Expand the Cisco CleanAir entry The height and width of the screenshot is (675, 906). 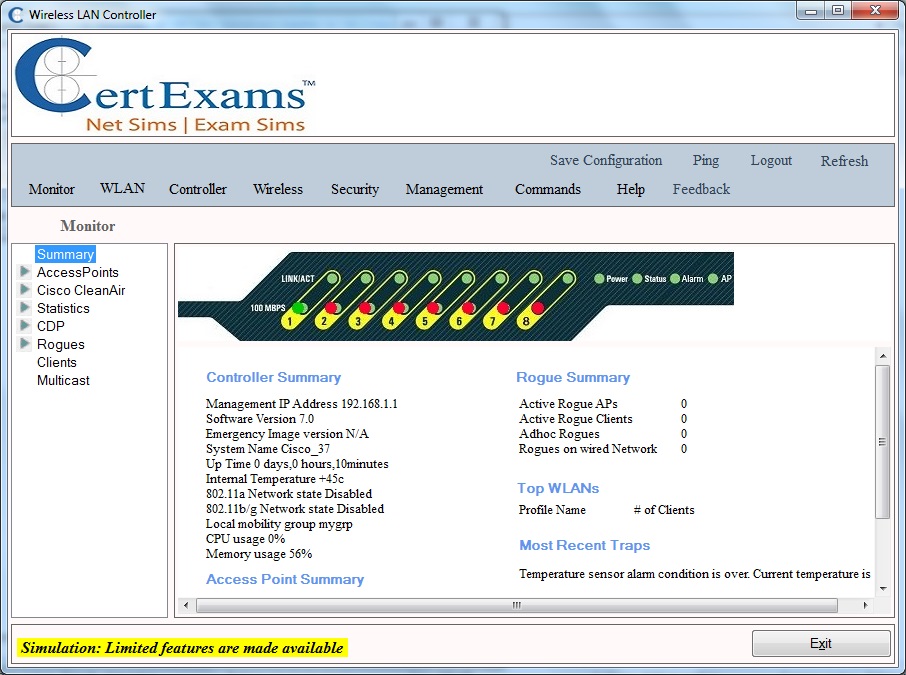pos(26,290)
